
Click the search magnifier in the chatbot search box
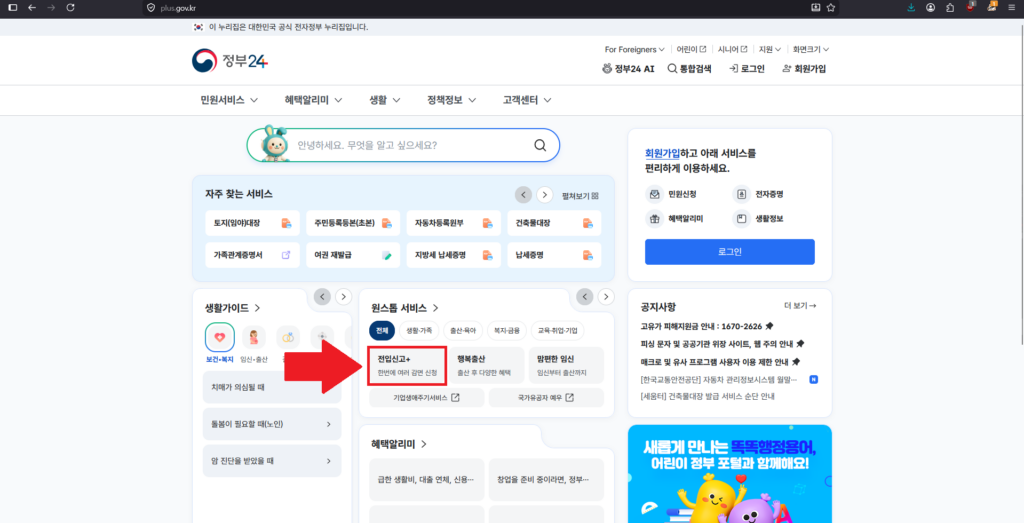[x=540, y=145]
